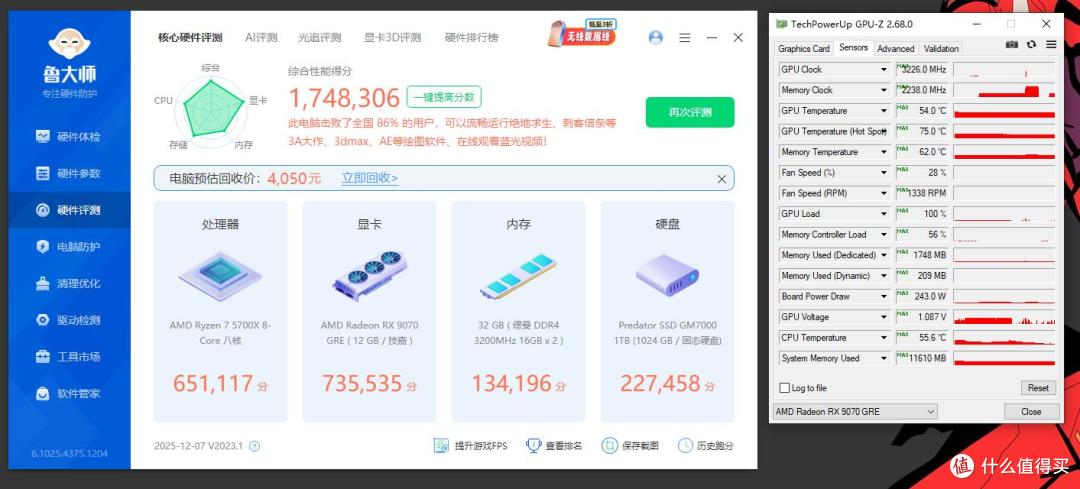The image size is (1080, 489).
Task: Click the processor score 651,117
Action: tap(214, 383)
